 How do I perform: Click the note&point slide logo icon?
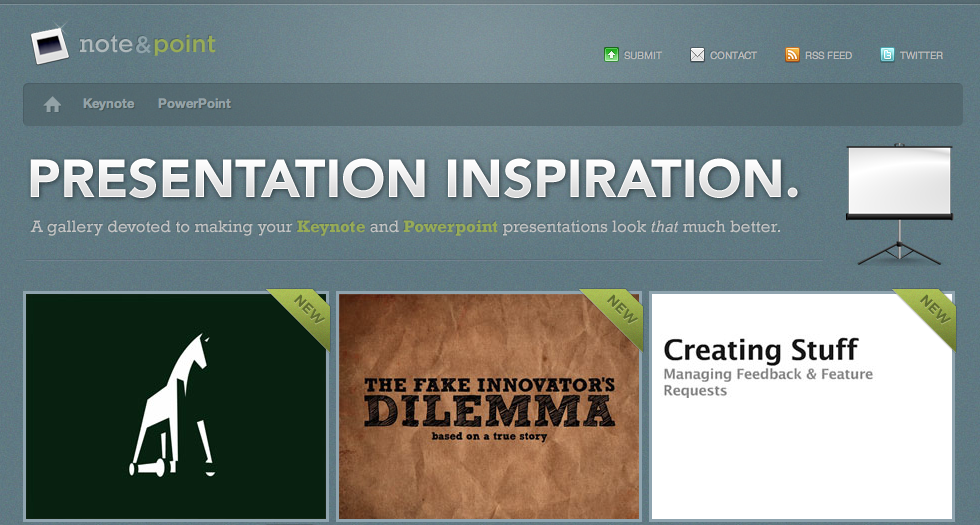pyautogui.click(x=49, y=45)
